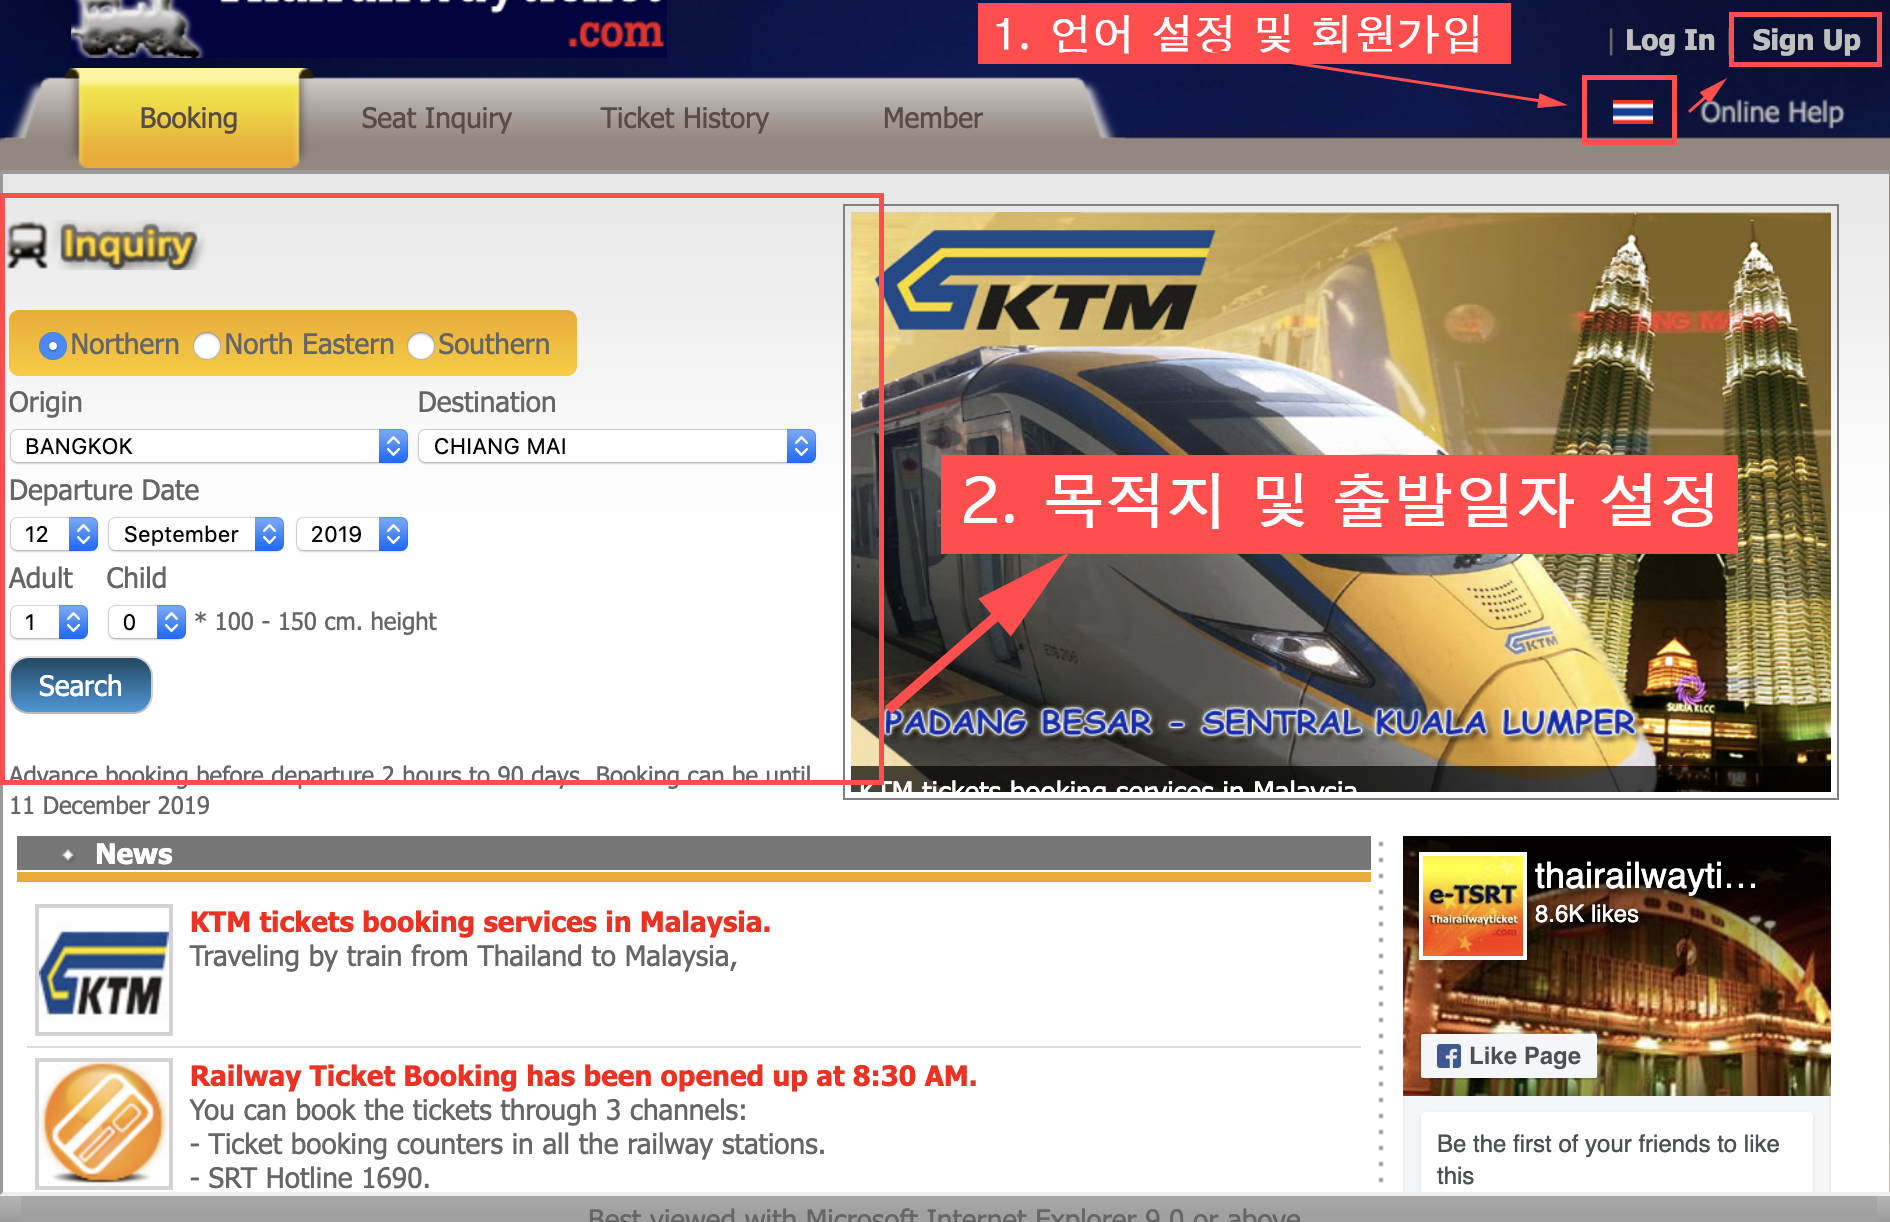Click the thairailwayti… Facebook page title
The image size is (1890, 1222).
(1646, 875)
